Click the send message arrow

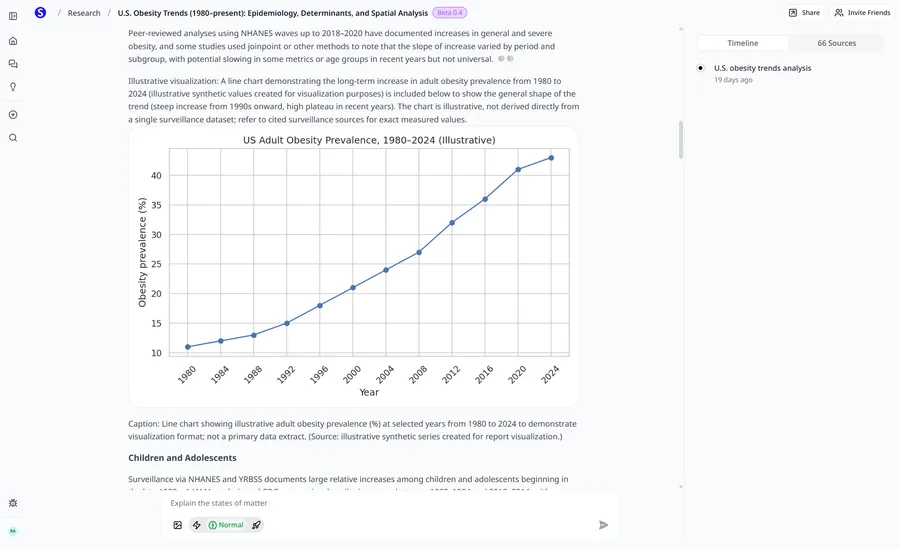click(603, 525)
